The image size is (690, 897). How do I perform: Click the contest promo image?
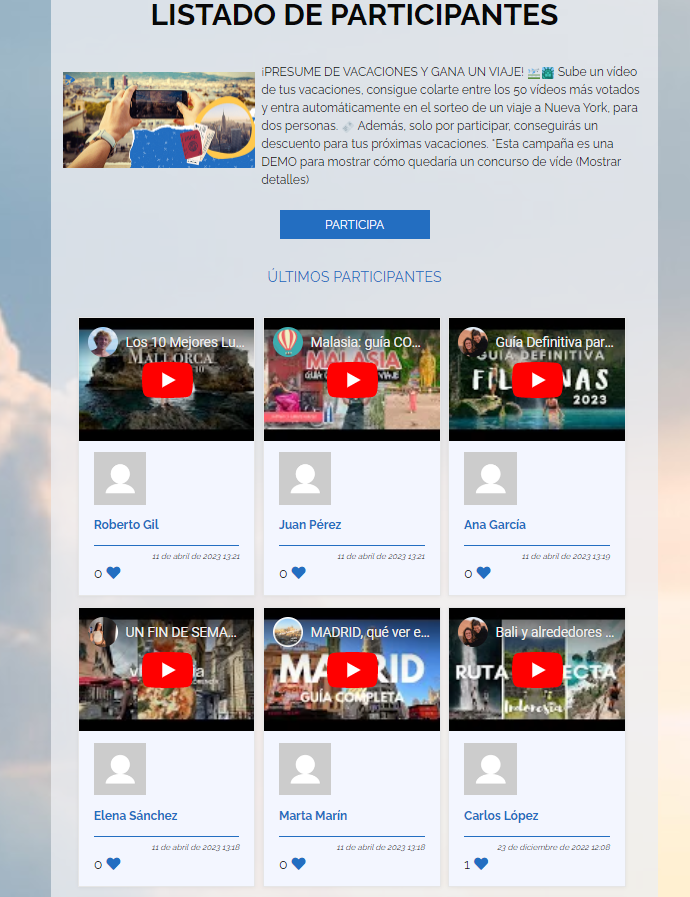click(x=159, y=120)
